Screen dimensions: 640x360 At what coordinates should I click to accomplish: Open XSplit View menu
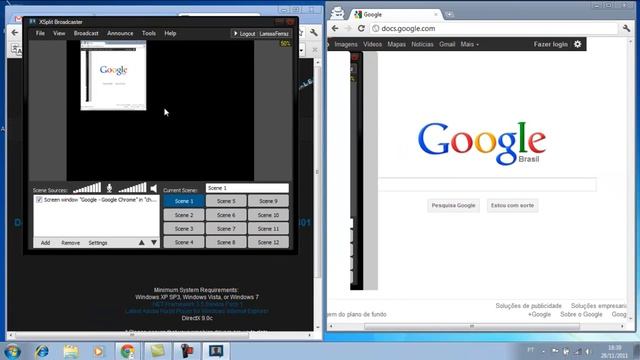coord(59,33)
